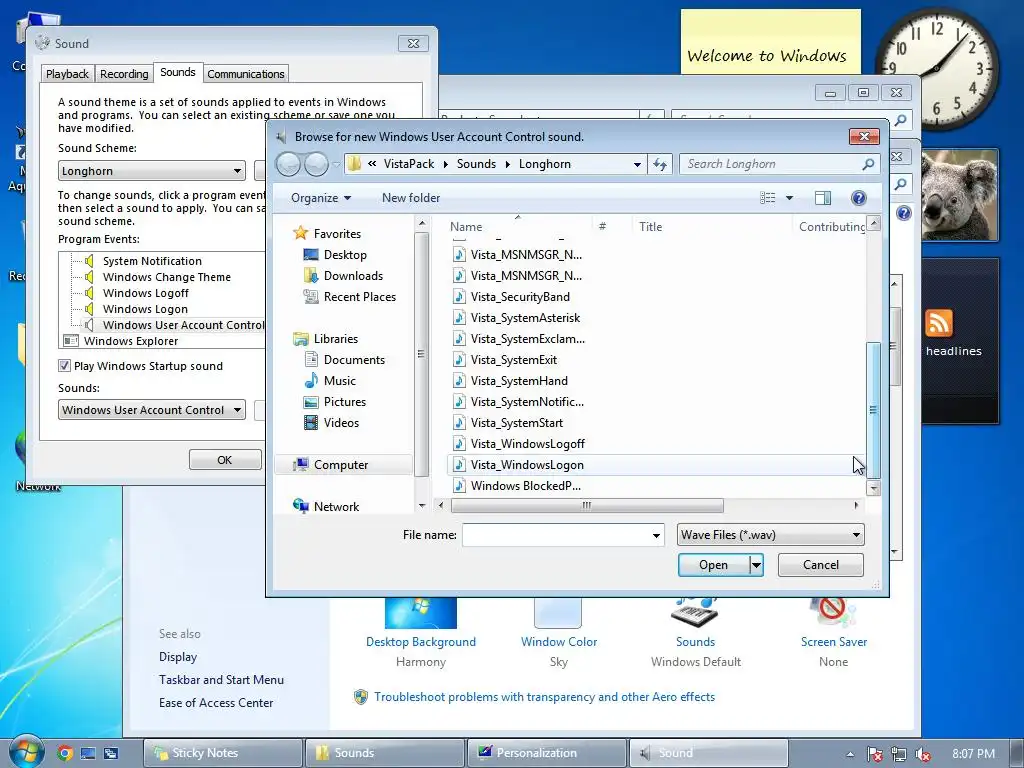The image size is (1024, 768).
Task: Click the network tray icon
Action: click(x=899, y=754)
